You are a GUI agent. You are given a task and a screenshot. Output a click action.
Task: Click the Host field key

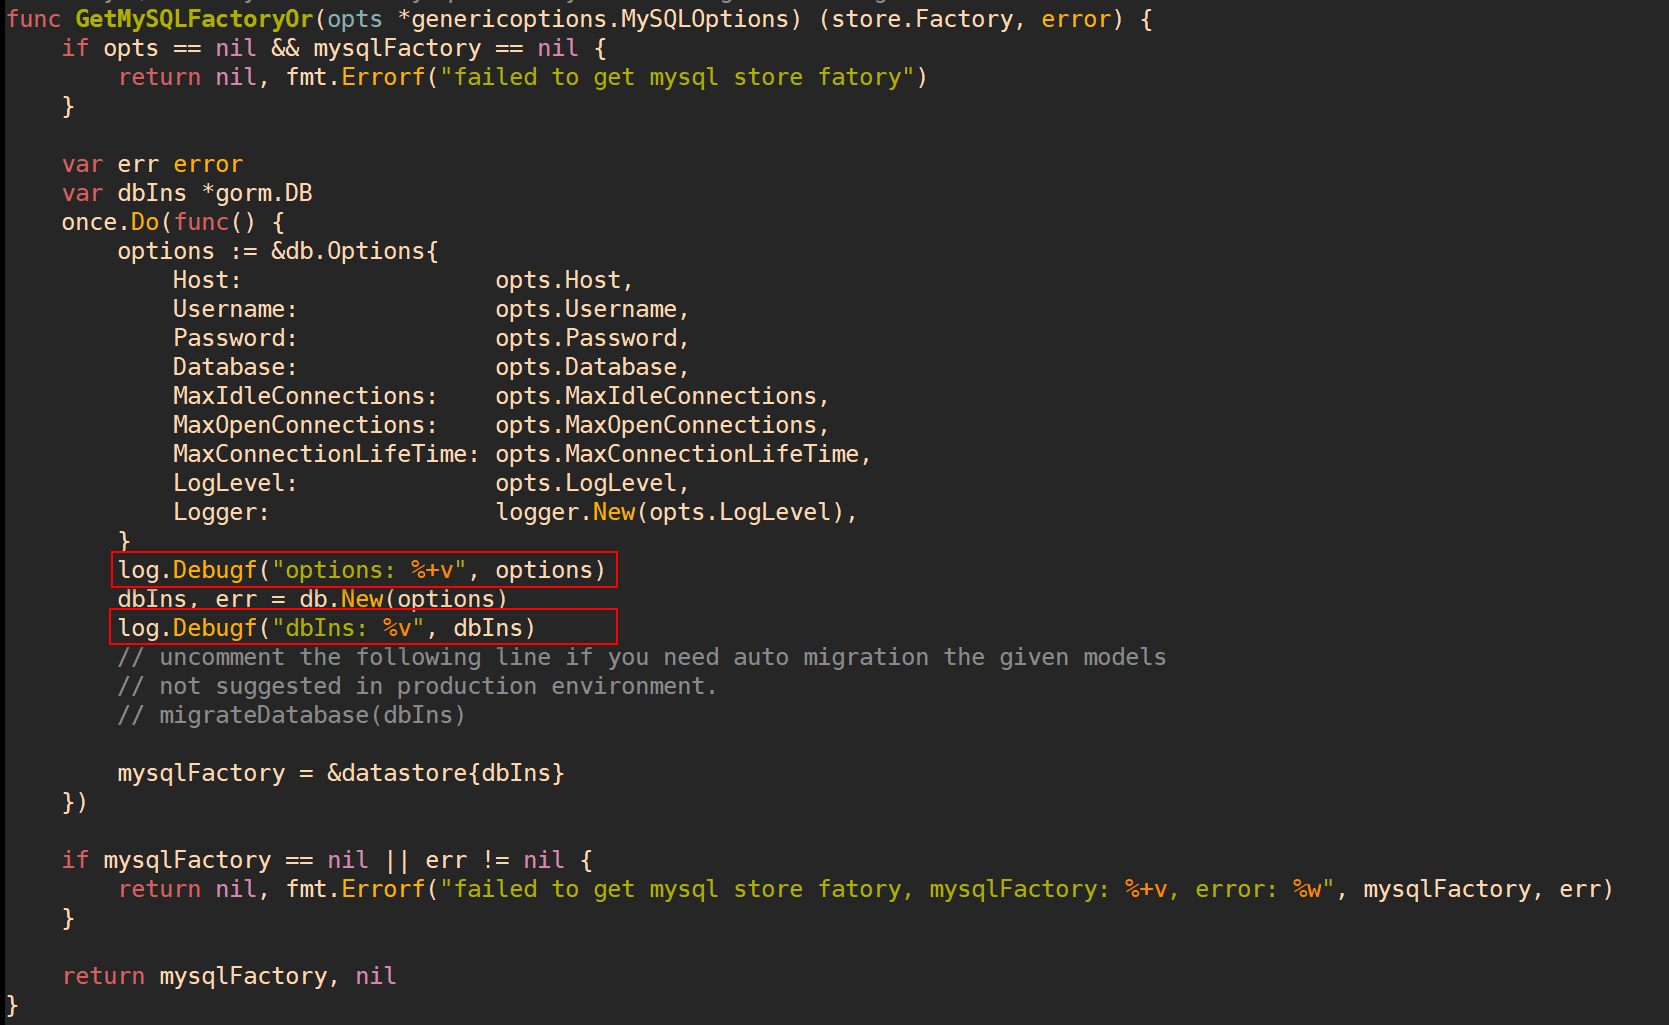(206, 280)
